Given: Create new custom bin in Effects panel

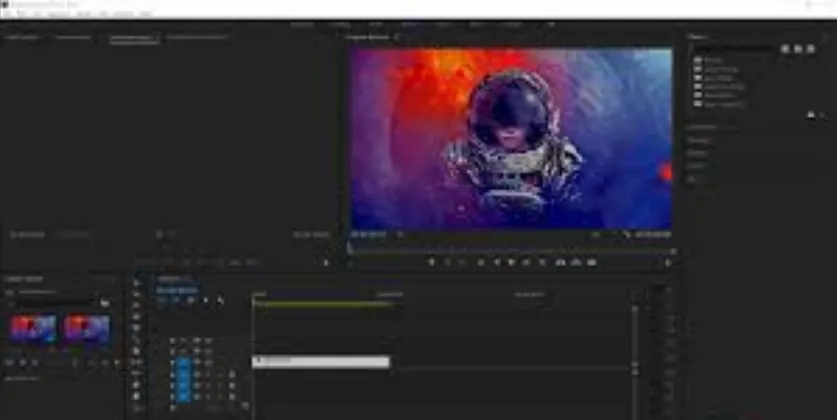Looking at the screenshot, I should 811,115.
